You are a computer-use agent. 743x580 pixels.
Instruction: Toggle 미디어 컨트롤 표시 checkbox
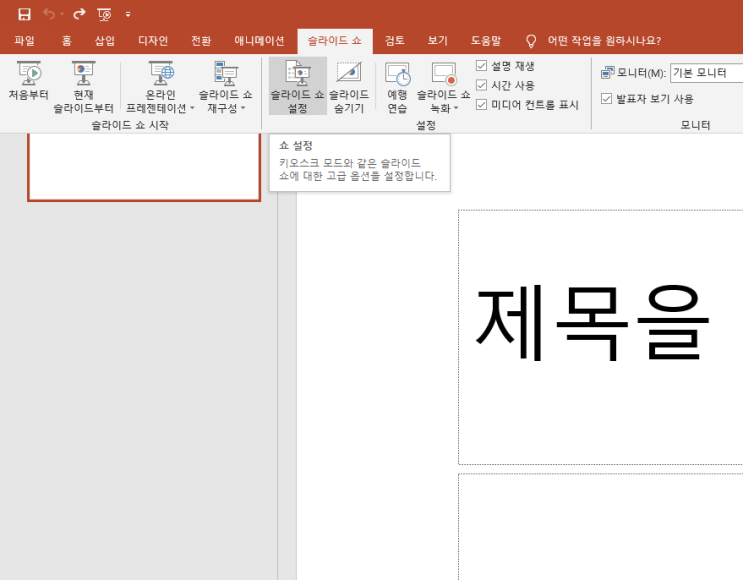(482, 104)
